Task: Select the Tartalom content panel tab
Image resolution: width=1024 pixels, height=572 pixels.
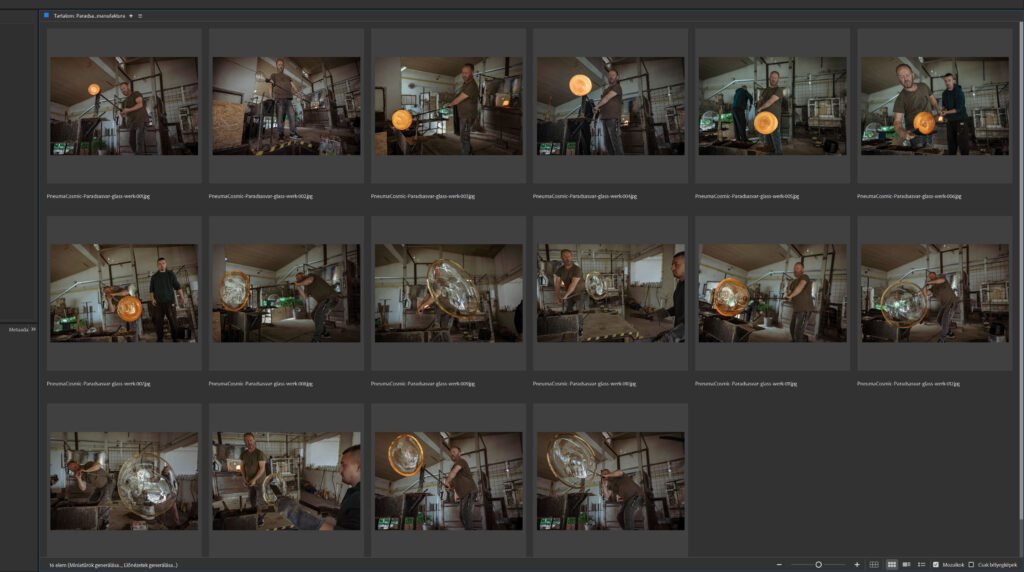Action: (90, 16)
